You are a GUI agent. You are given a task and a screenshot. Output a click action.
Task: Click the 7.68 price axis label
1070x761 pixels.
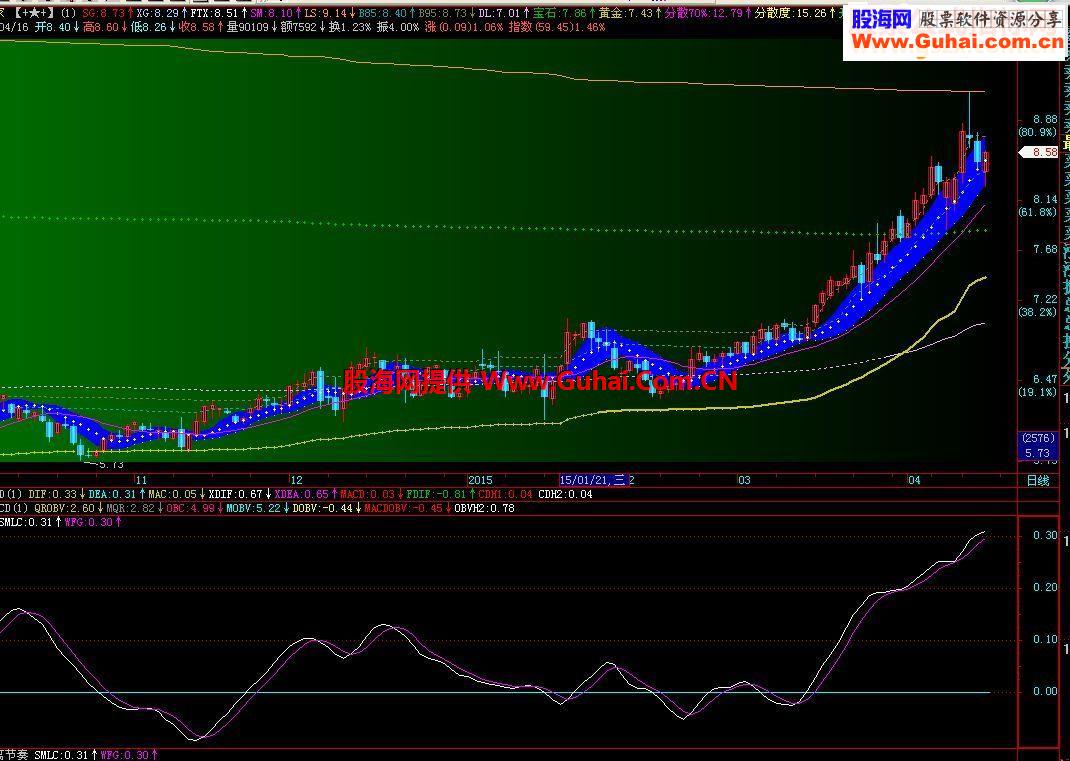pyautogui.click(x=1045, y=249)
